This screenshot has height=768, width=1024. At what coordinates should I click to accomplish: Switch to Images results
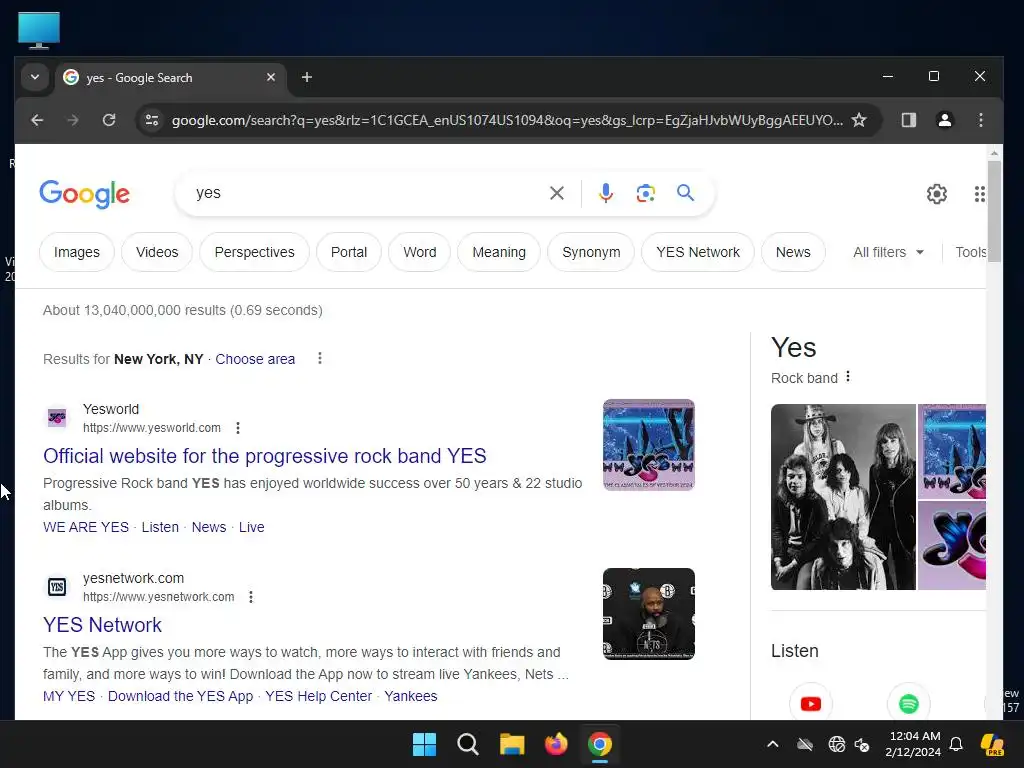point(77,252)
